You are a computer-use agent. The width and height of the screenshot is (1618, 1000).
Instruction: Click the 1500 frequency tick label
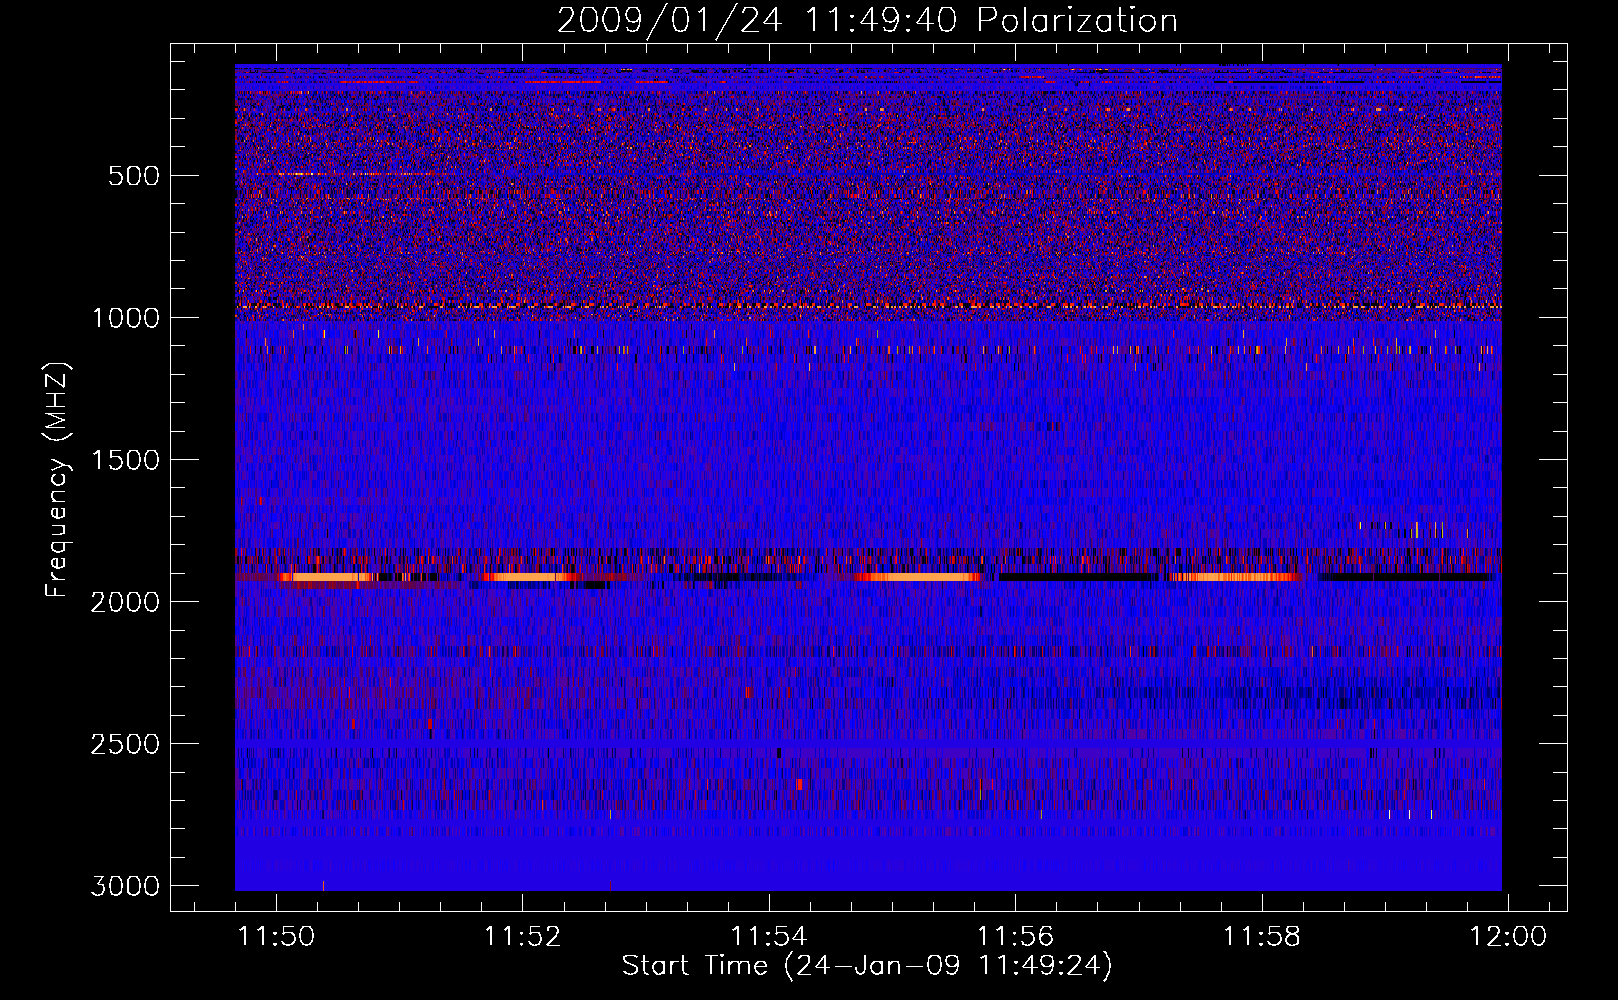click(125, 460)
